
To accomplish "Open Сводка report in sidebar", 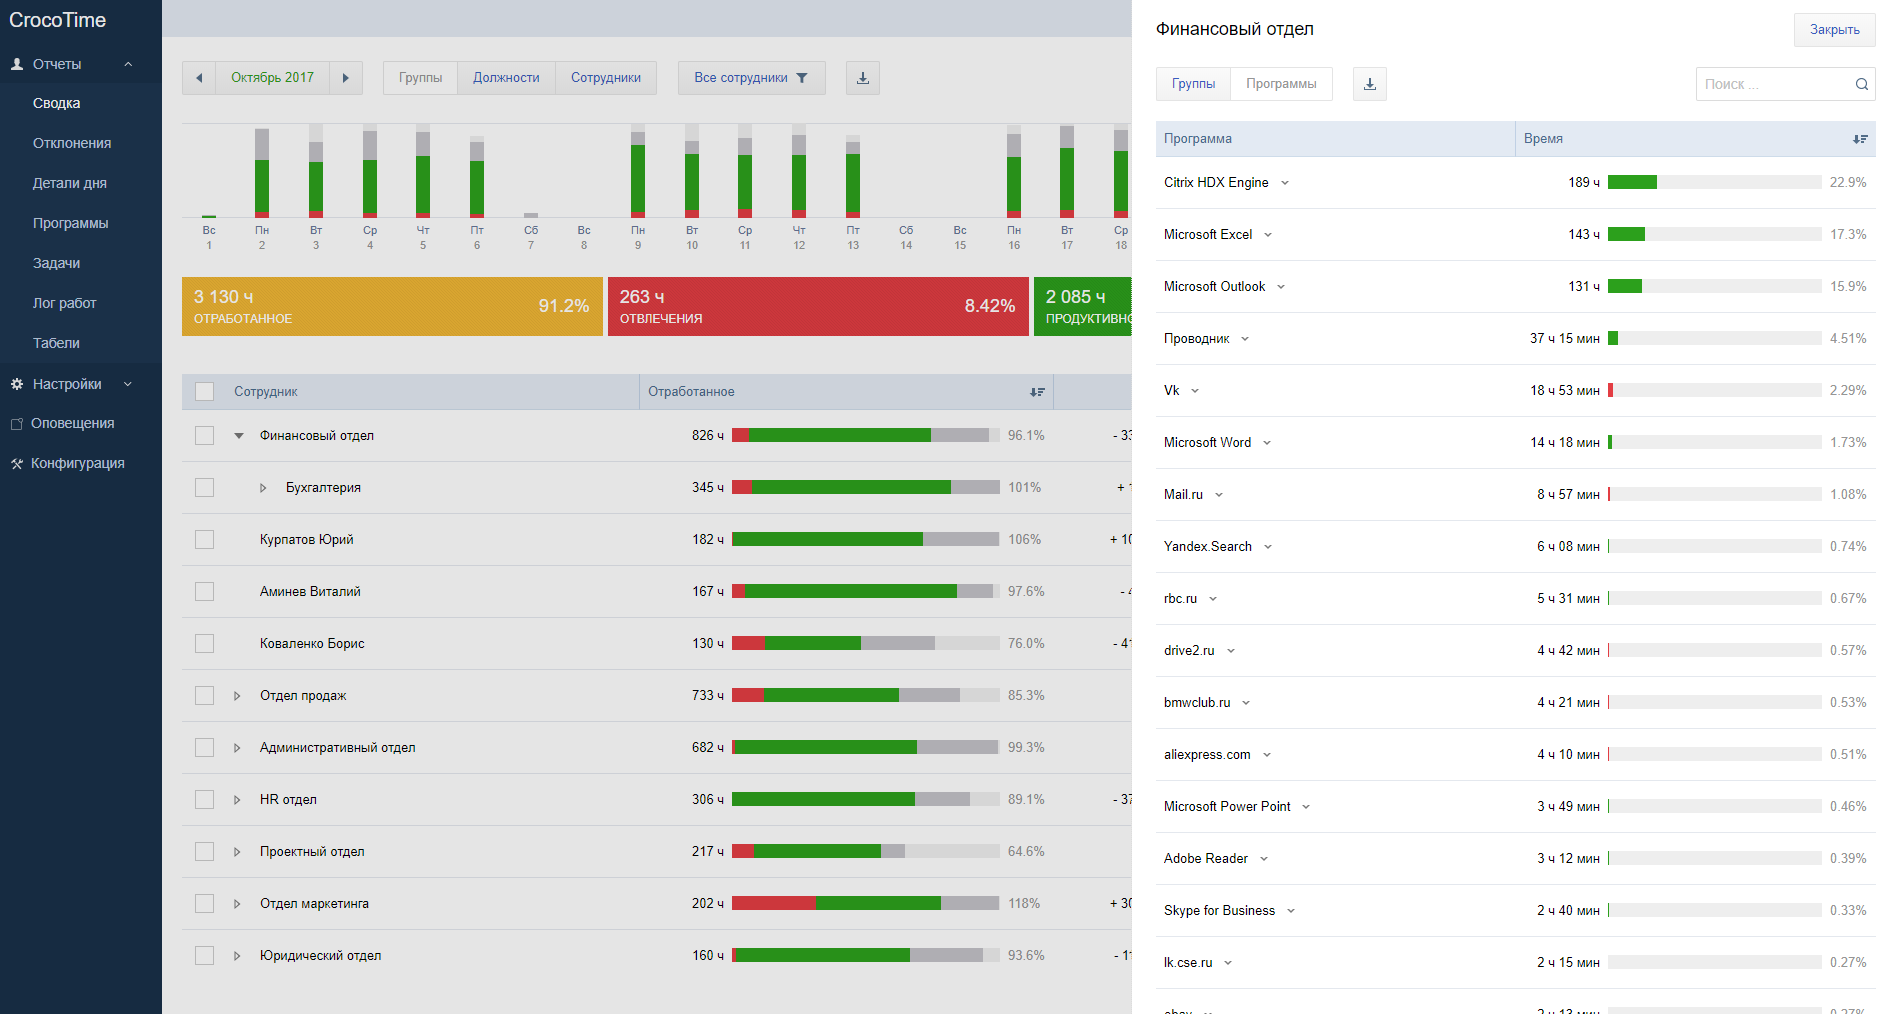I will click(x=57, y=104).
